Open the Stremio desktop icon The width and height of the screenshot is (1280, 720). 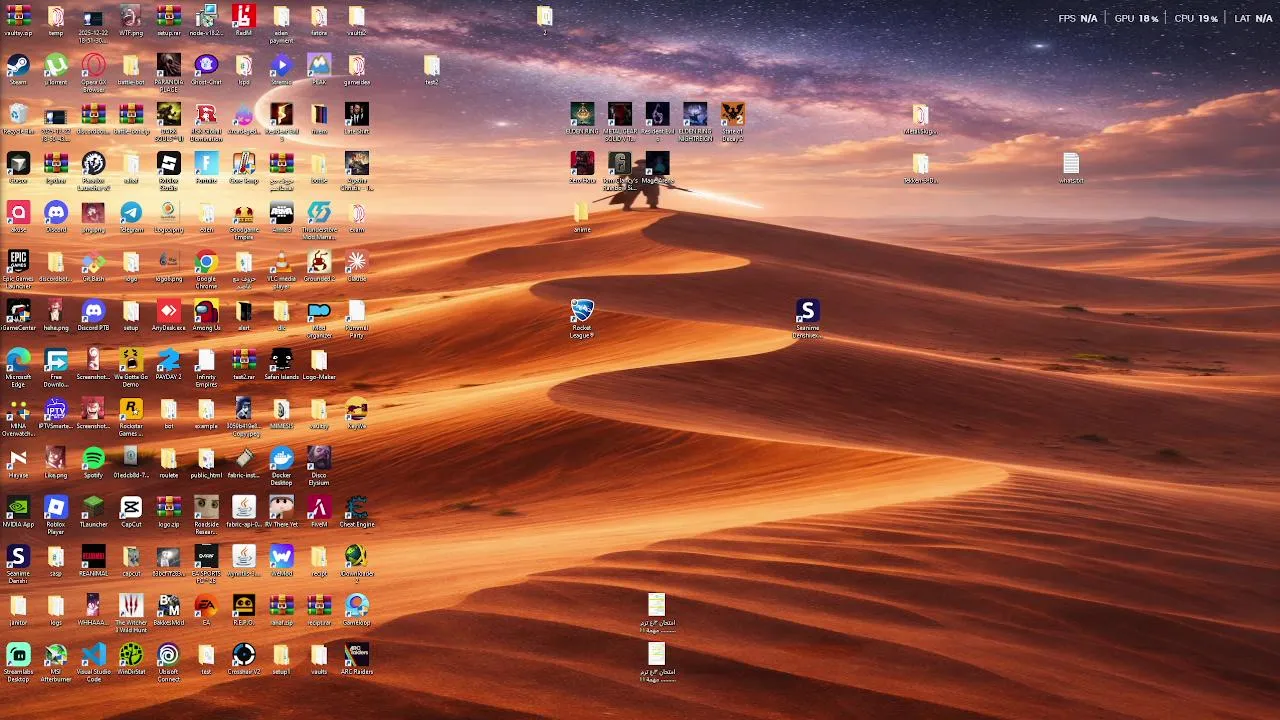[x=281, y=69]
